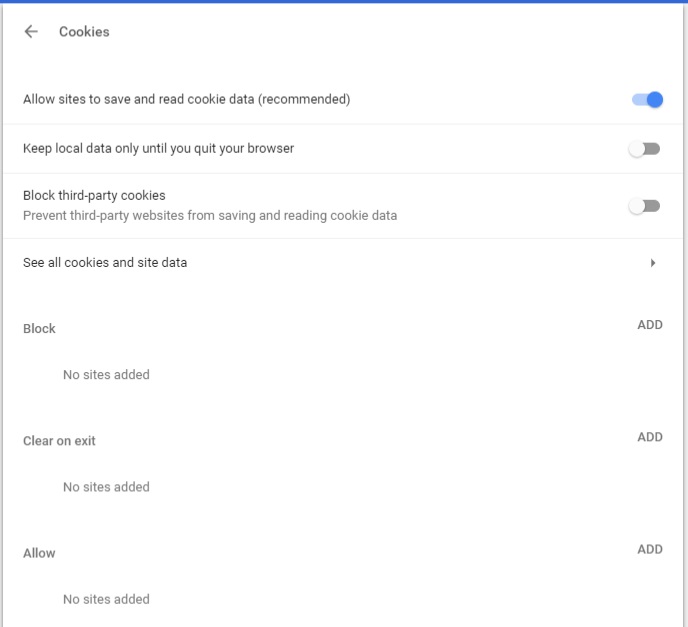
Task: Enable keep local data until quit toggle
Action: (x=644, y=149)
